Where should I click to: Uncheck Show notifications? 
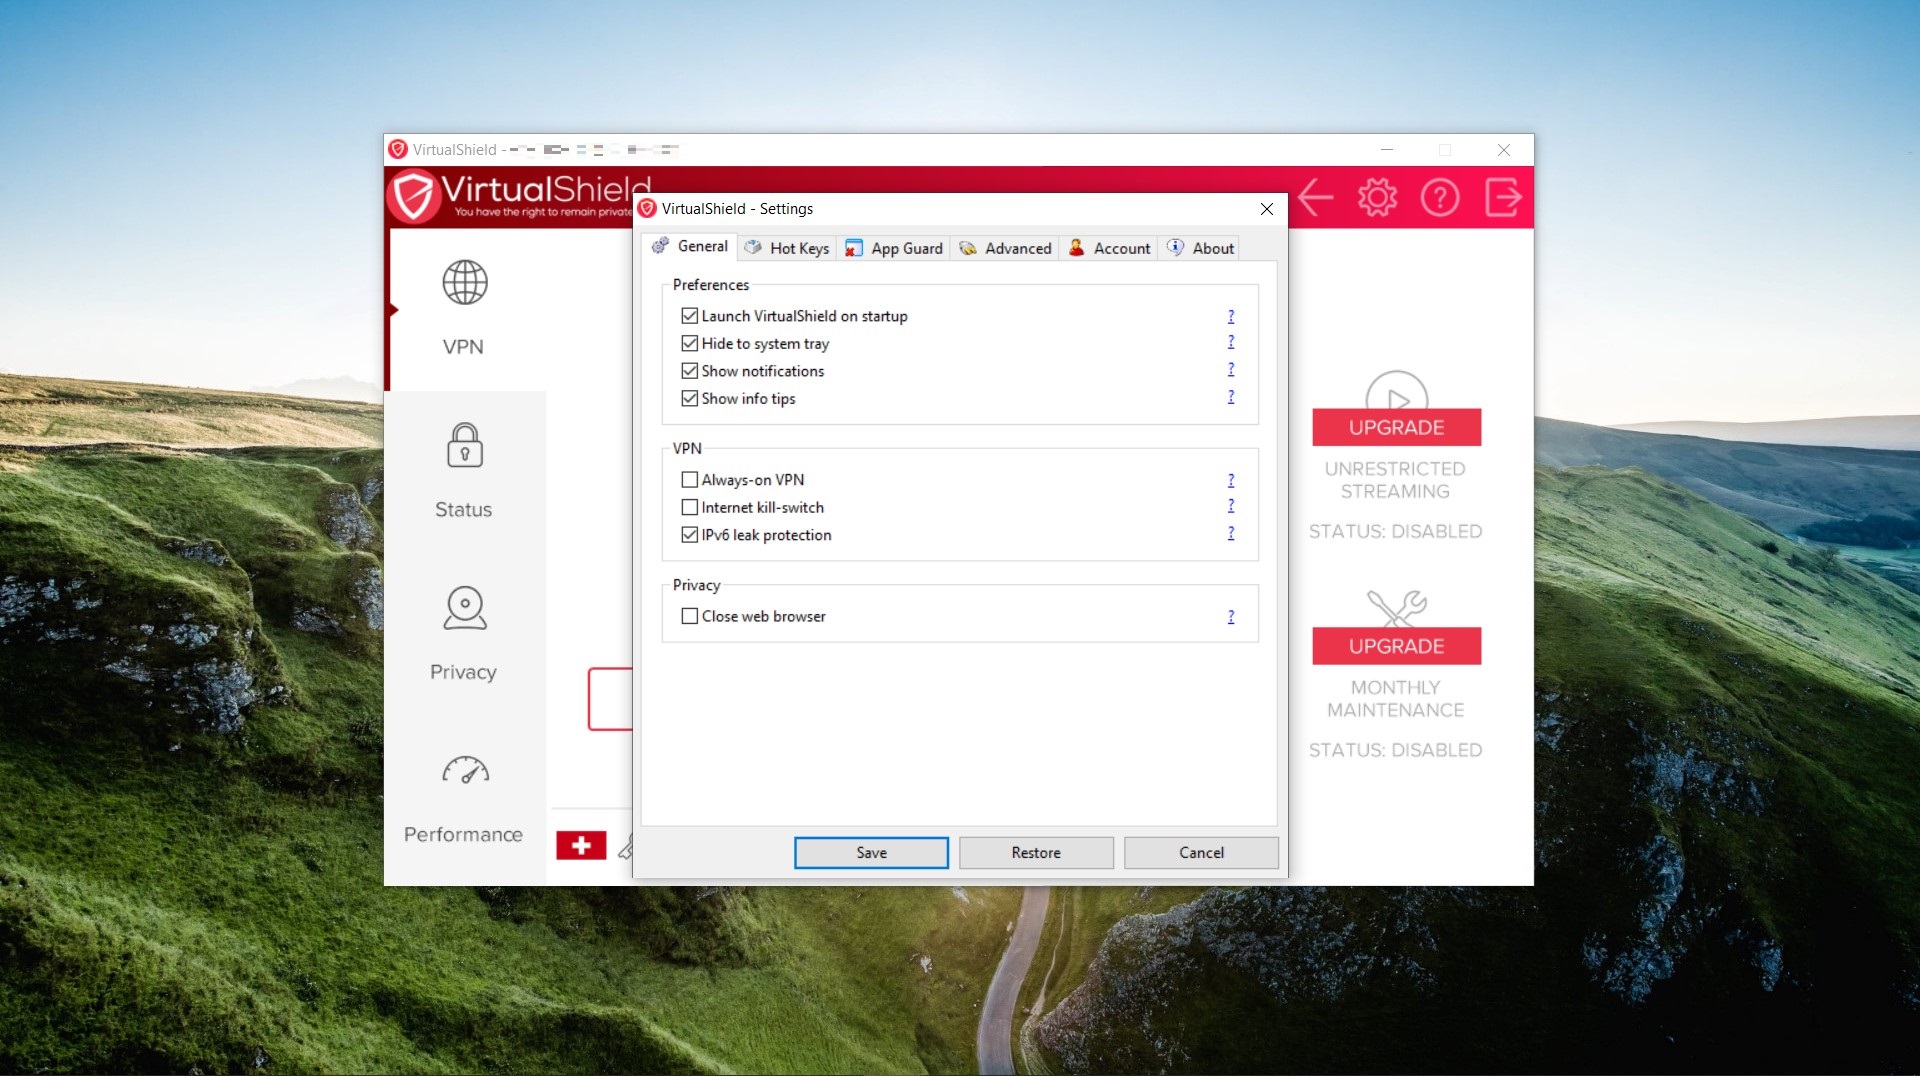point(689,371)
